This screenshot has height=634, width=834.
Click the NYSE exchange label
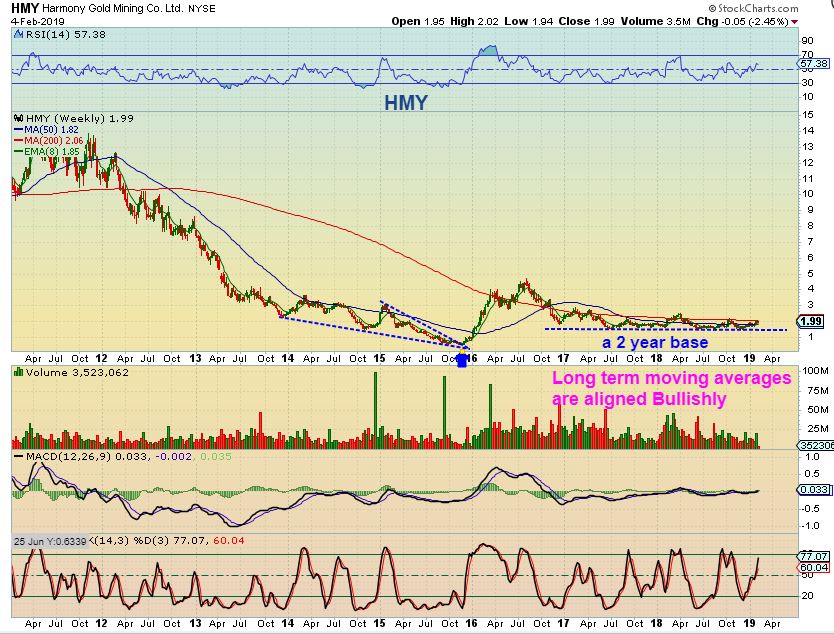202,10
